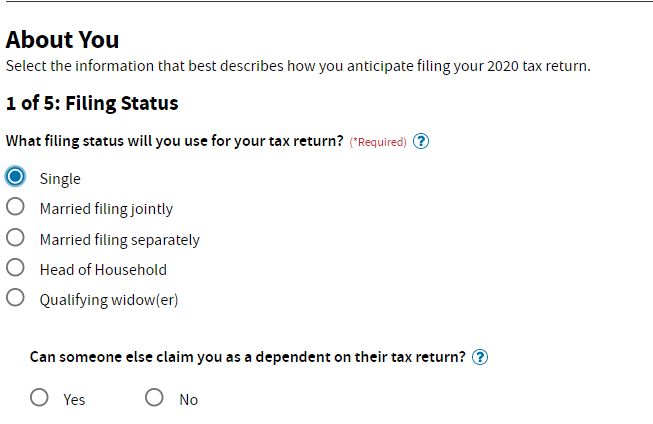
Task: Select the Single radio button
Action: [15, 177]
